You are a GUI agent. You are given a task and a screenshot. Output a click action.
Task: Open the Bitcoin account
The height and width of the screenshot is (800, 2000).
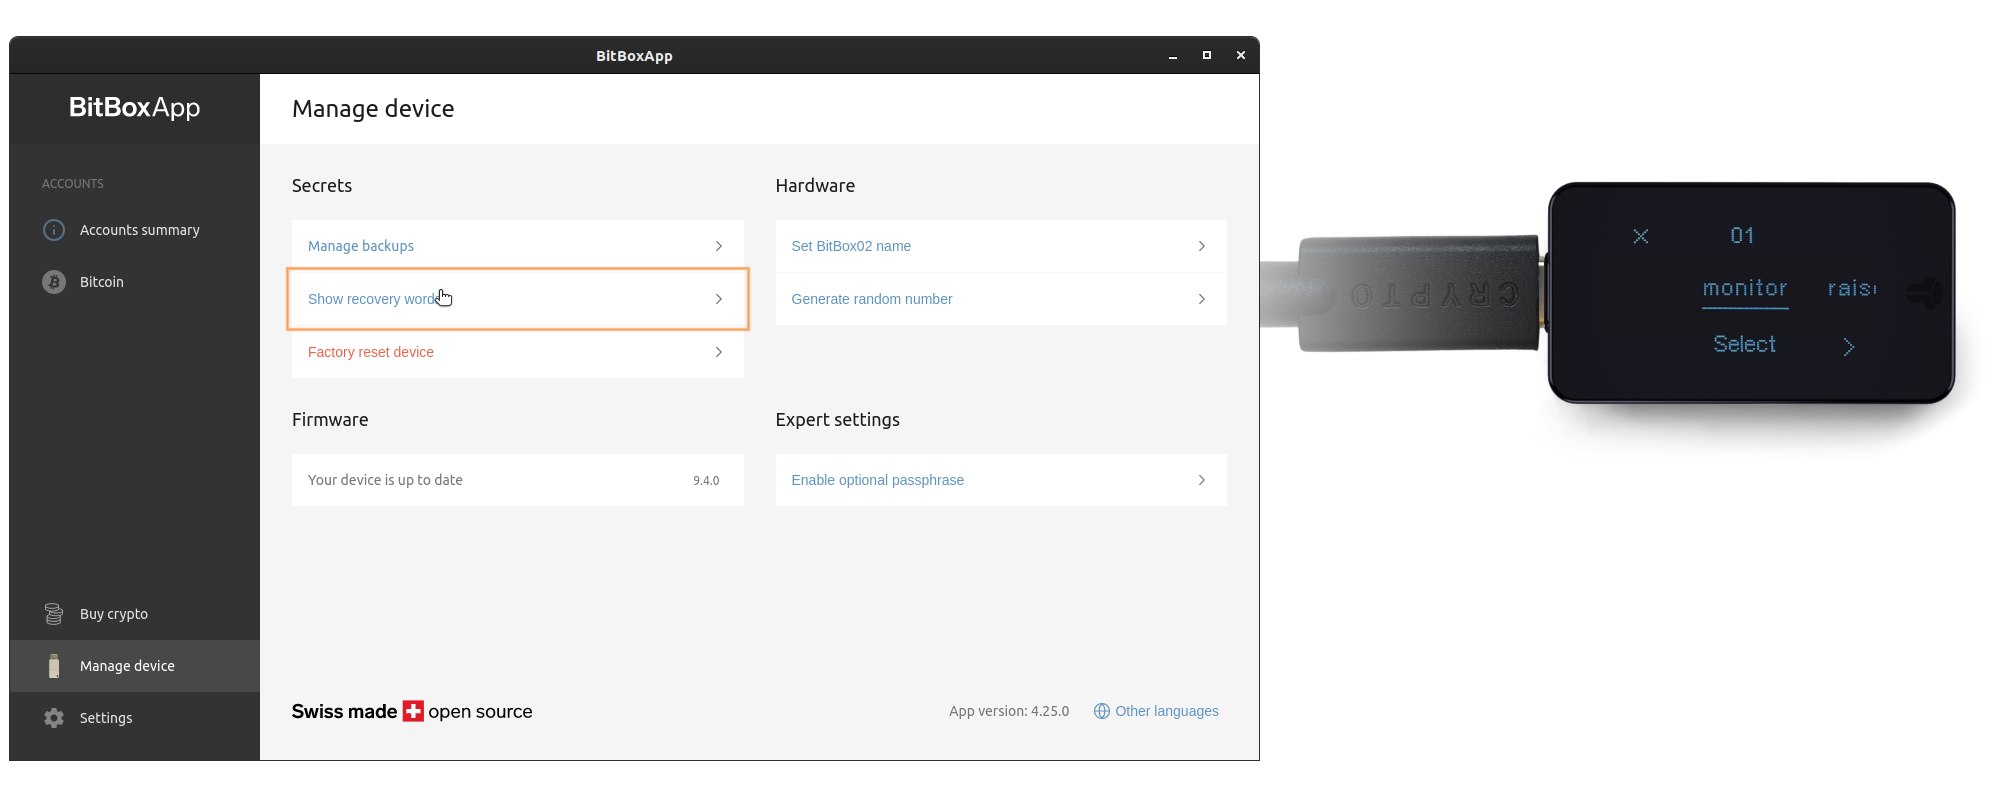click(135, 282)
